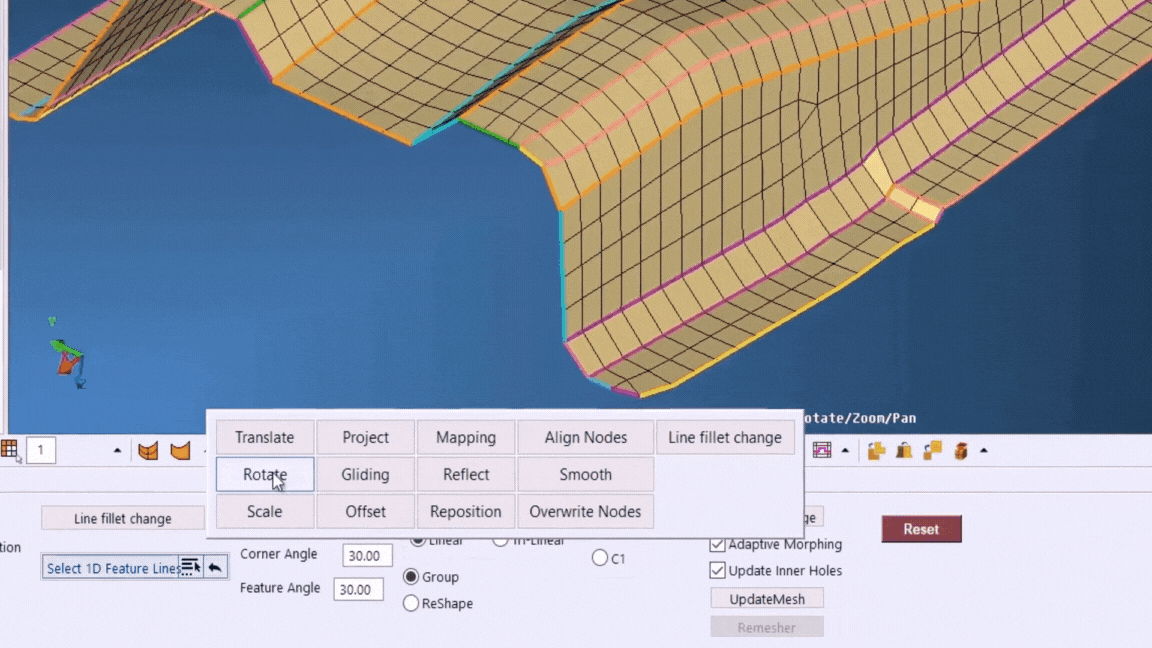This screenshot has height=648, width=1152.
Task: Click the pink framed mesh view icon
Action: (x=822, y=451)
